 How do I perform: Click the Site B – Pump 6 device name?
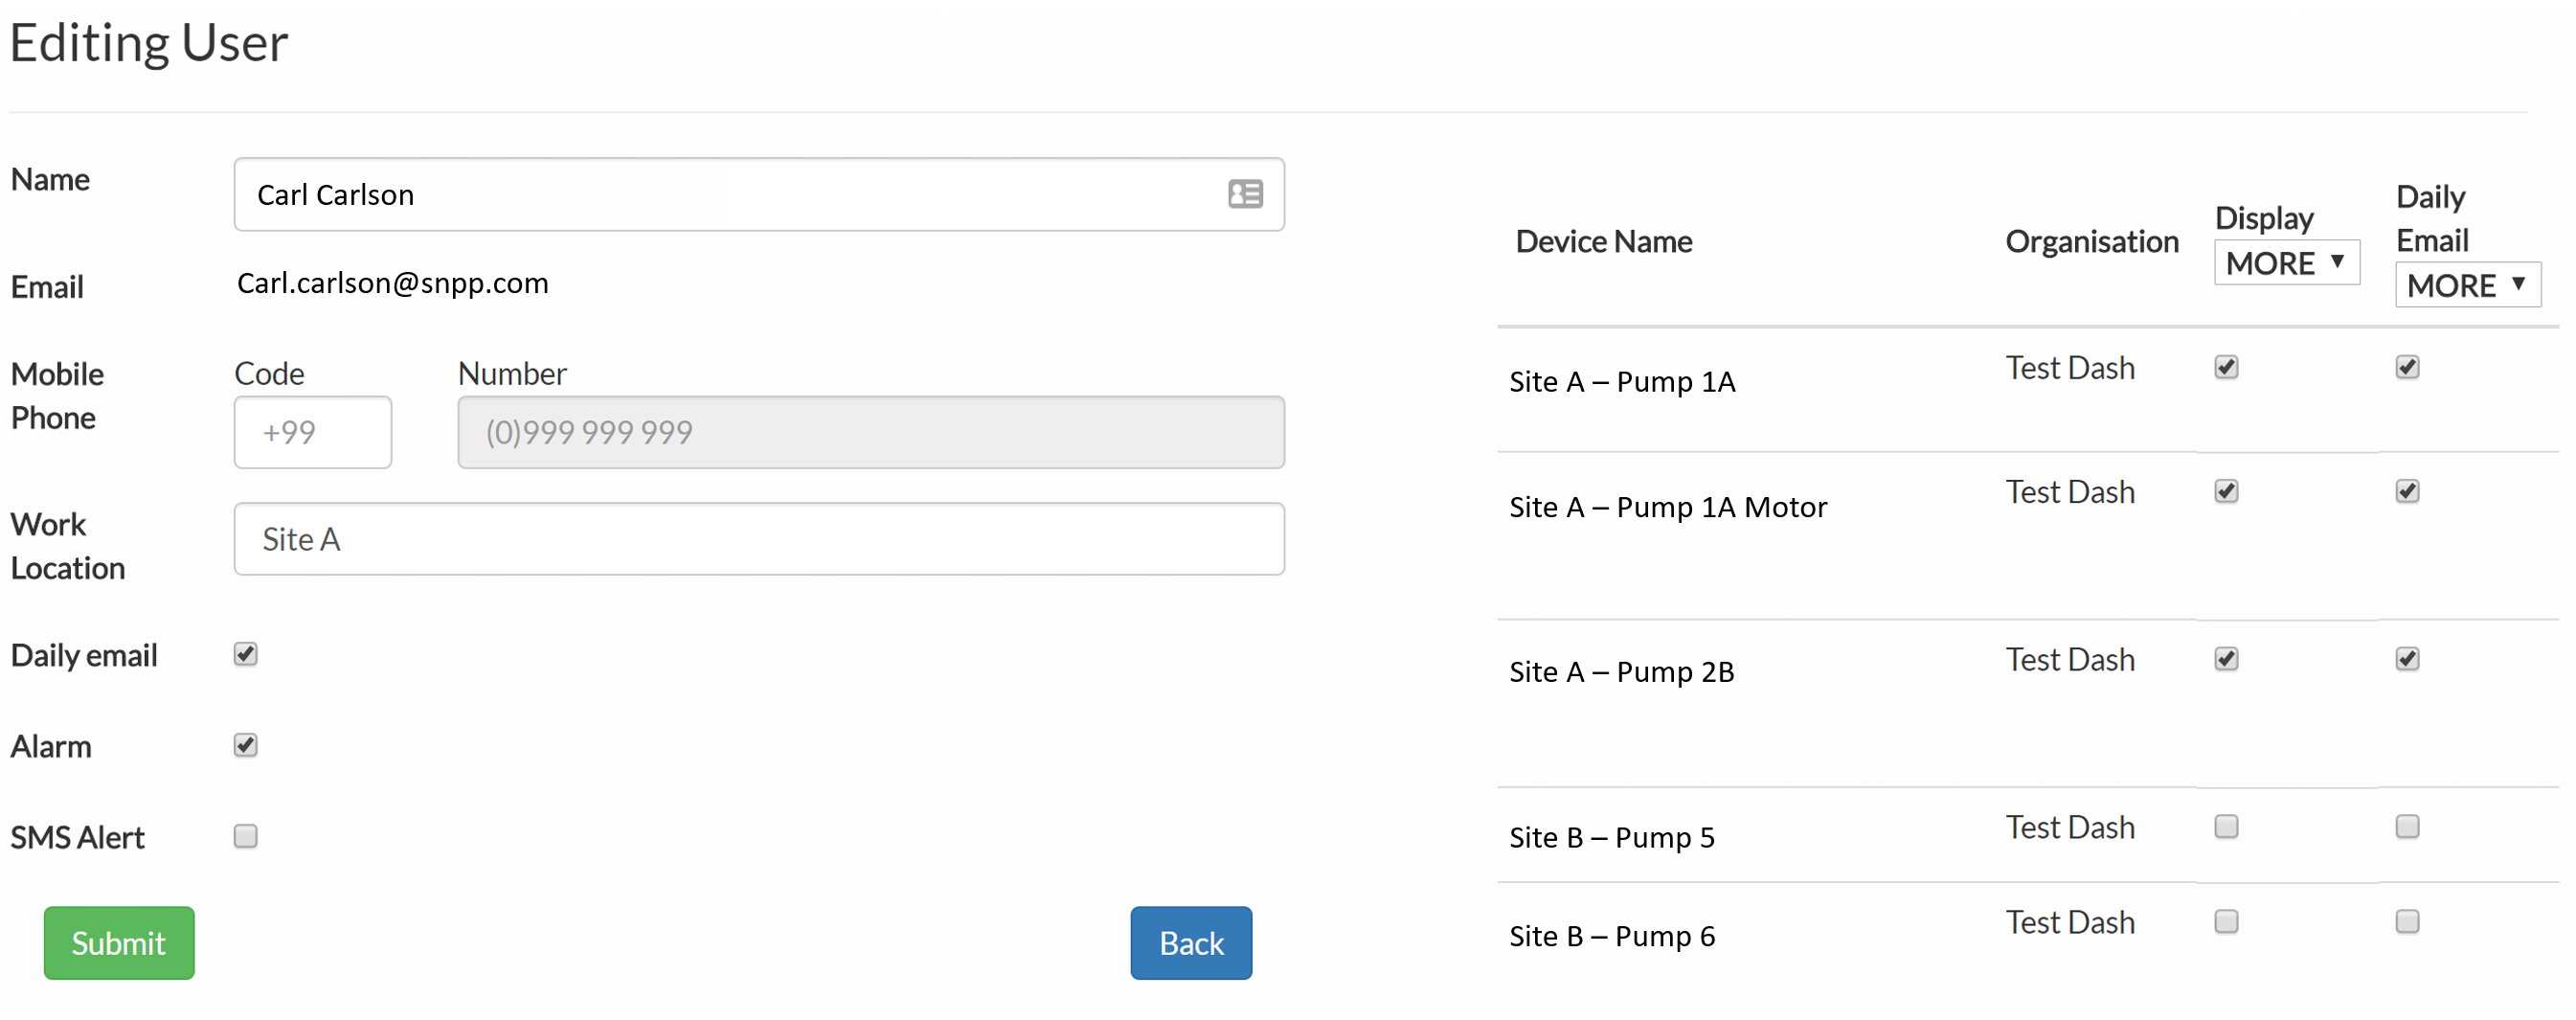1612,936
